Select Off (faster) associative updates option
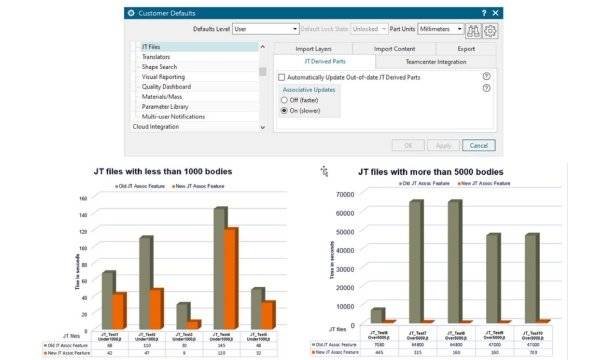 284,100
